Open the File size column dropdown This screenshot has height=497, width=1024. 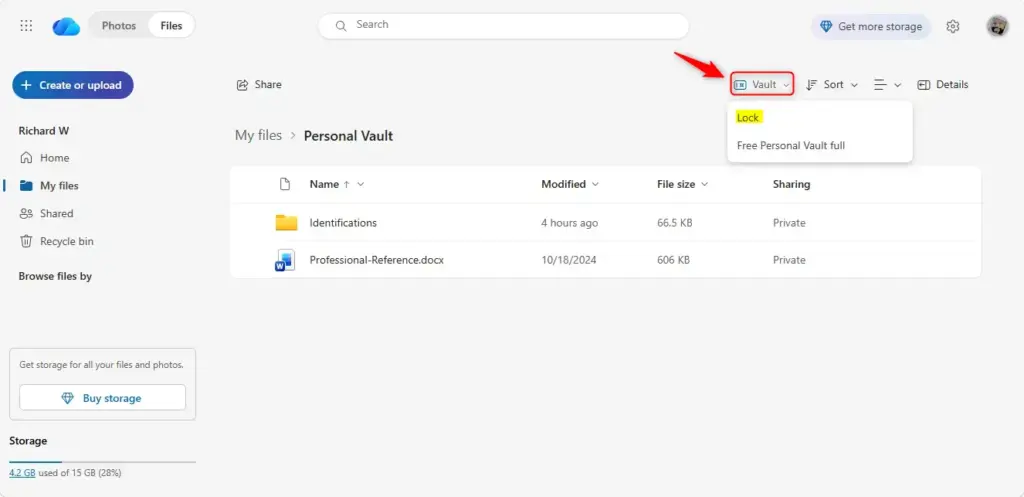[682, 184]
